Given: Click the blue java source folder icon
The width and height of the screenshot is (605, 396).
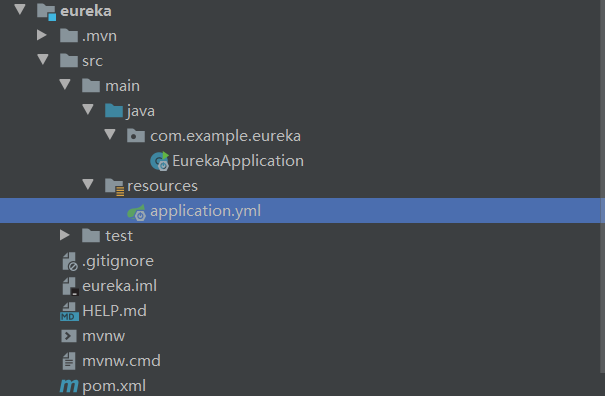Looking at the screenshot, I should [114, 111].
